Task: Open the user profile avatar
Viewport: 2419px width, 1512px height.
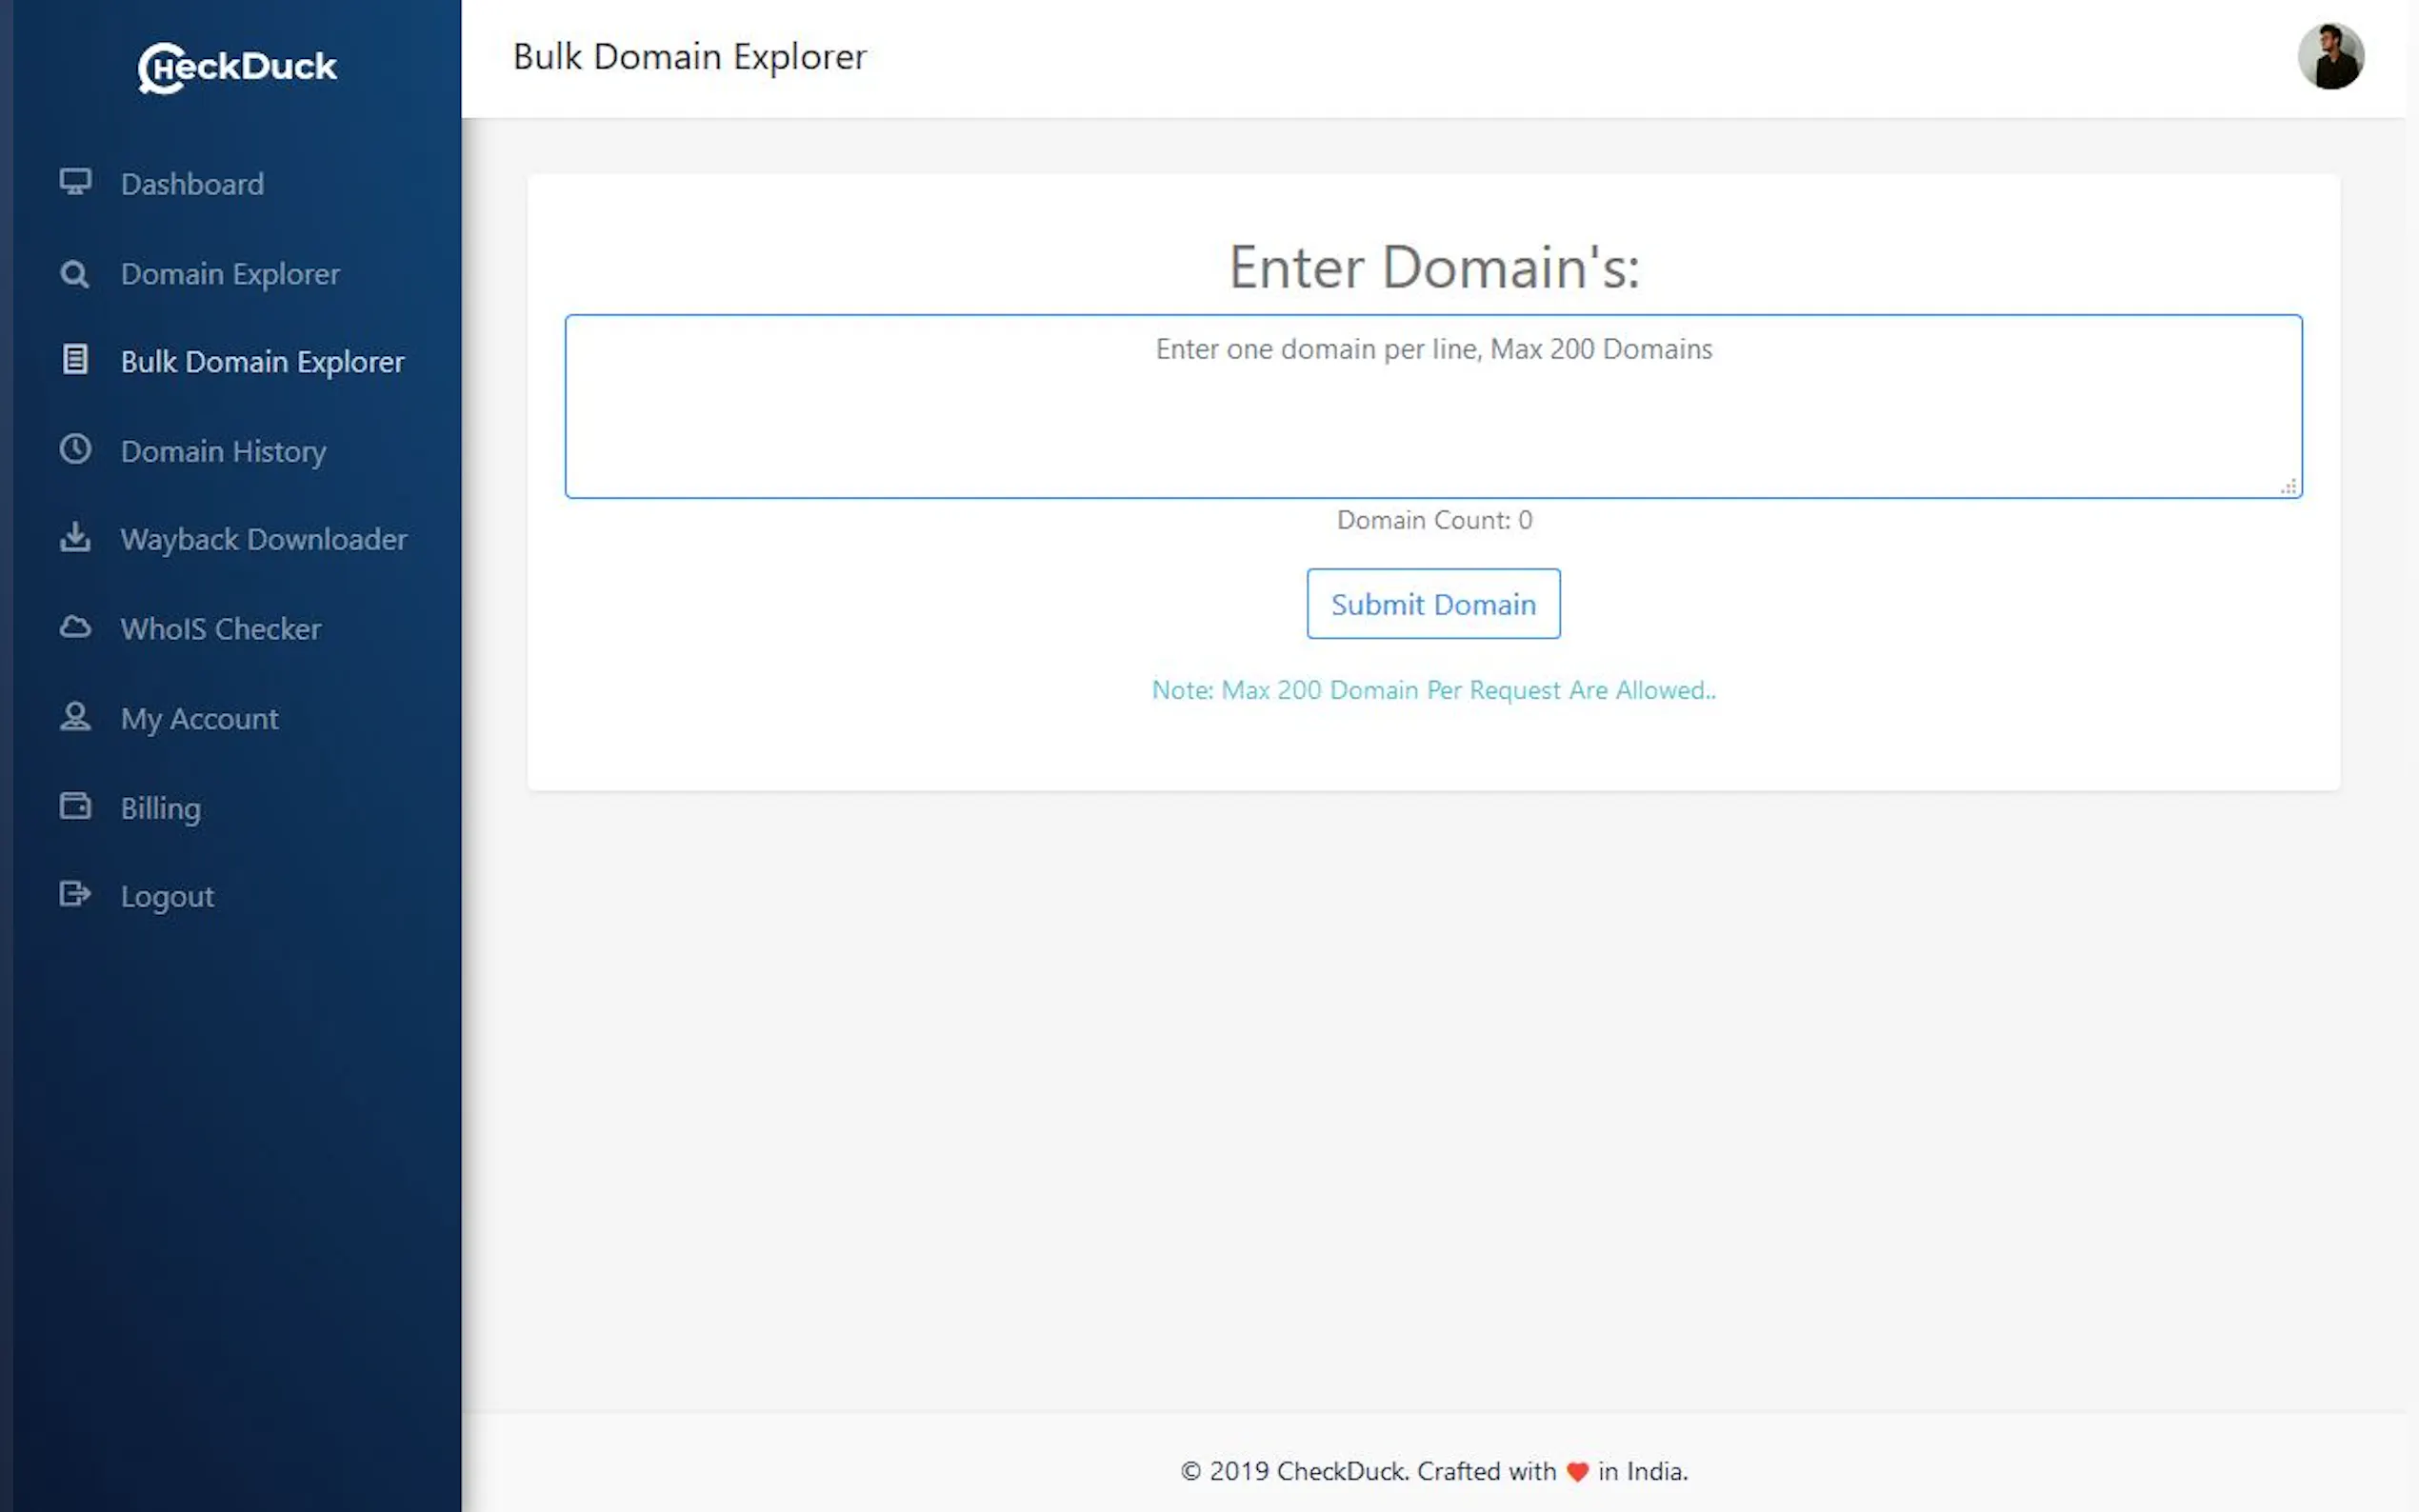Action: (2330, 57)
